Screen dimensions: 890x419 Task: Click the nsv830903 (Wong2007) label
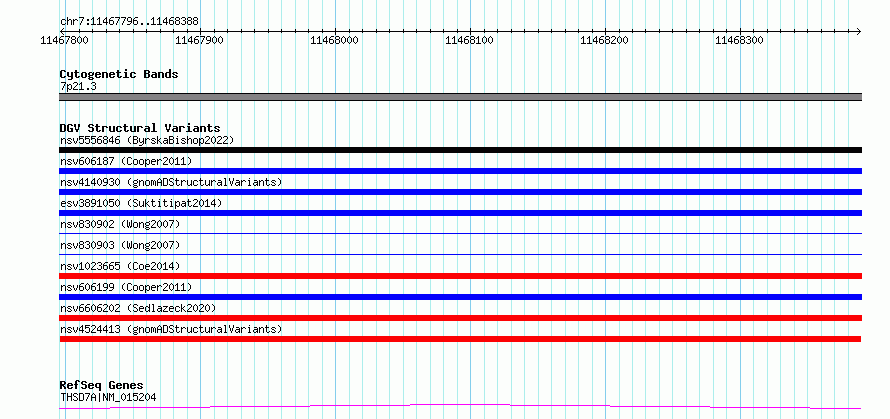[x=120, y=245]
